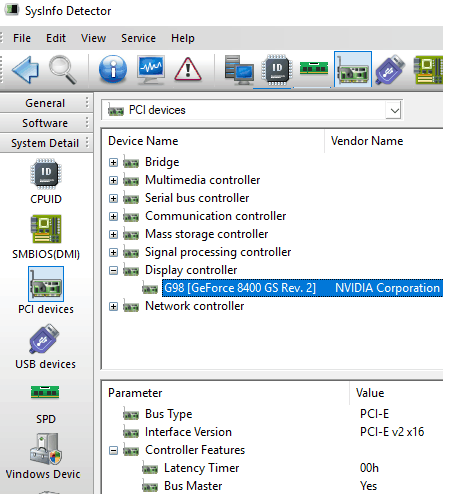
Task: Open the monitor with waveform toolbar icon
Action: pos(151,70)
